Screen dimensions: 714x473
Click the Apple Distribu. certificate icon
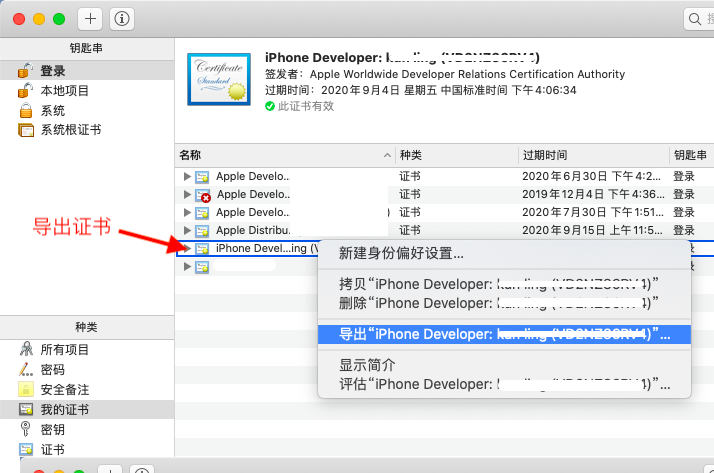pyautogui.click(x=202, y=231)
